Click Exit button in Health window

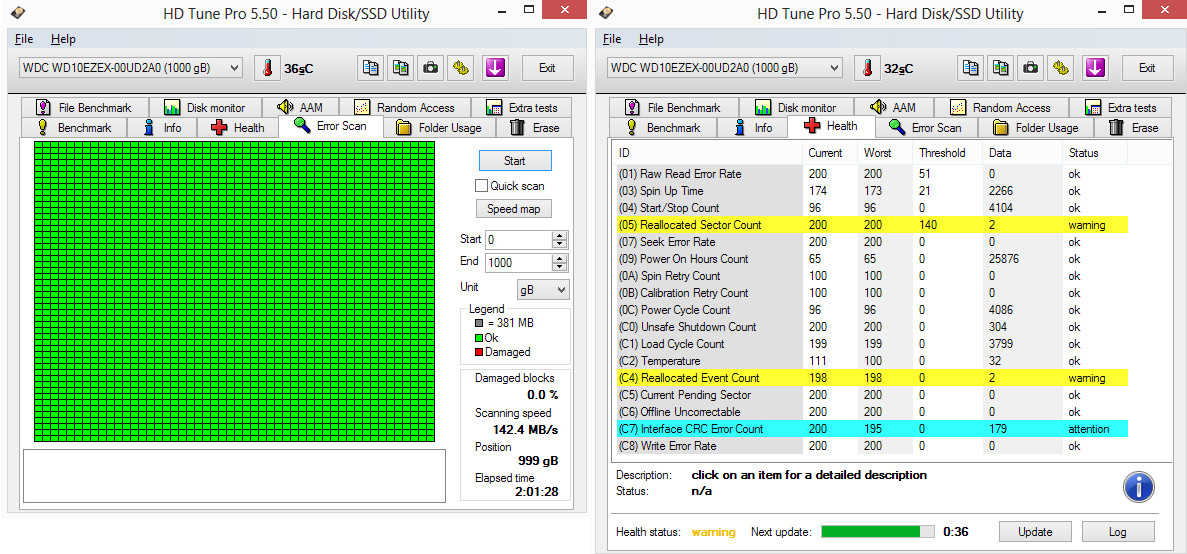click(1147, 67)
